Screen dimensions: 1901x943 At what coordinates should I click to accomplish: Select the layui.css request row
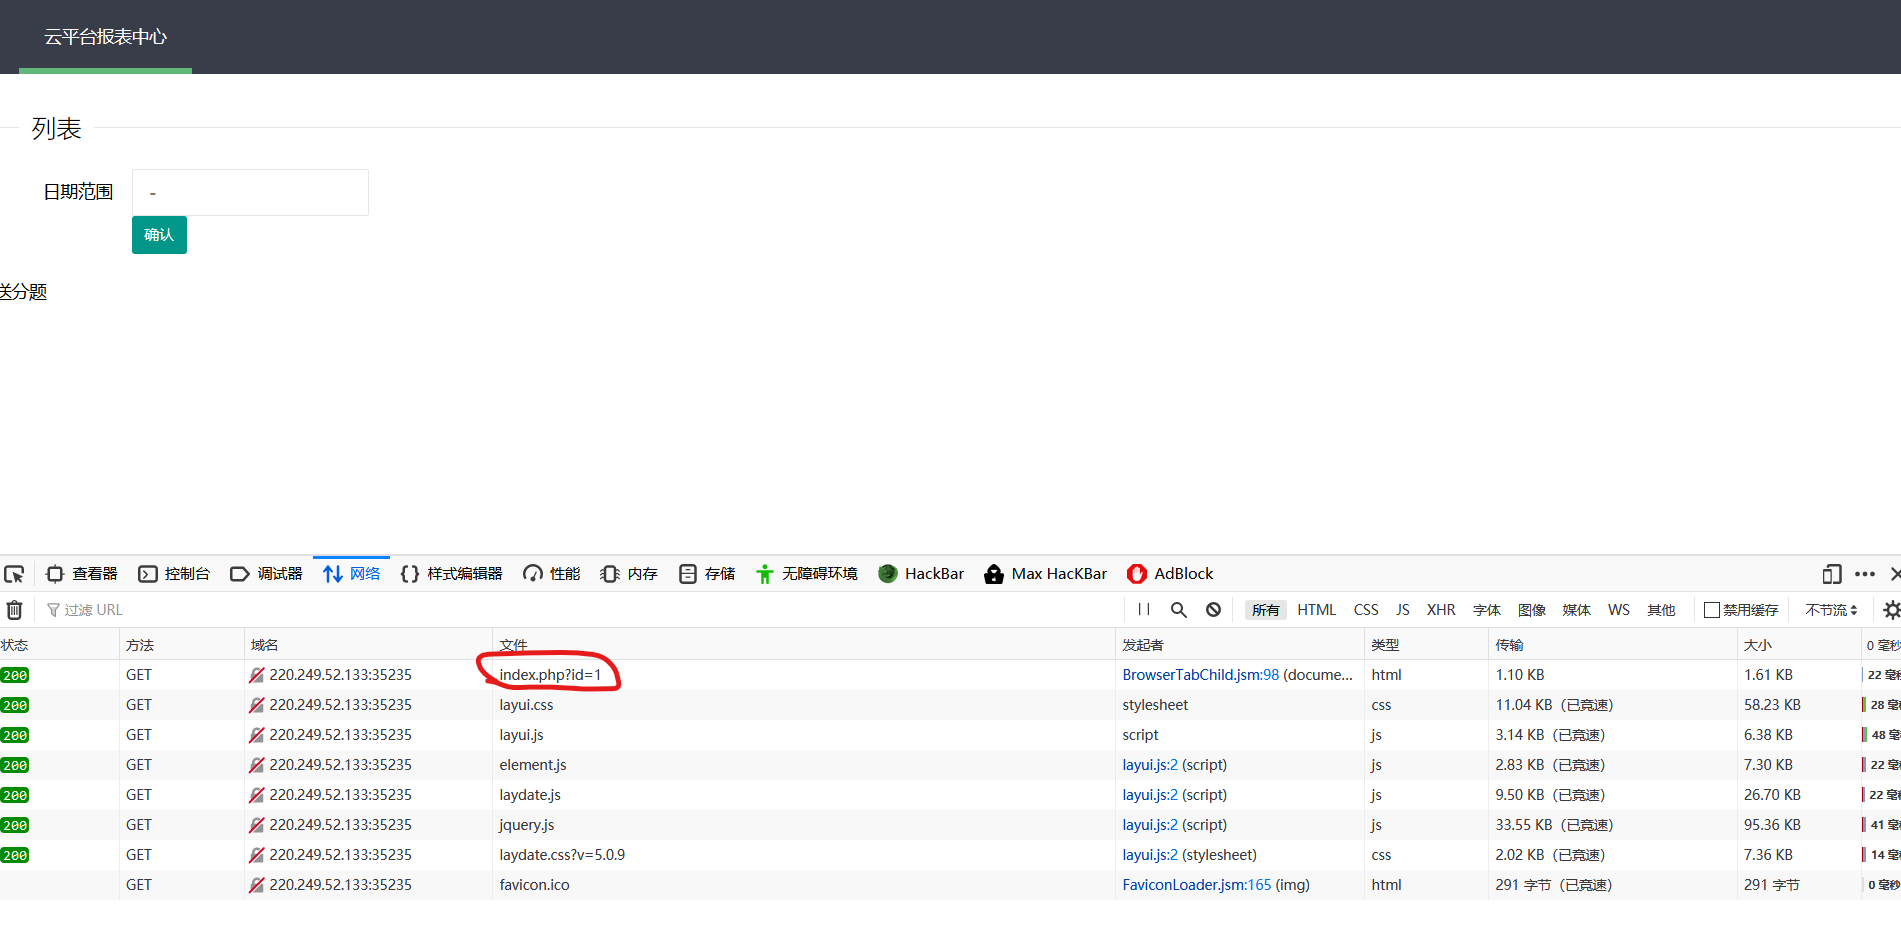tap(950, 705)
